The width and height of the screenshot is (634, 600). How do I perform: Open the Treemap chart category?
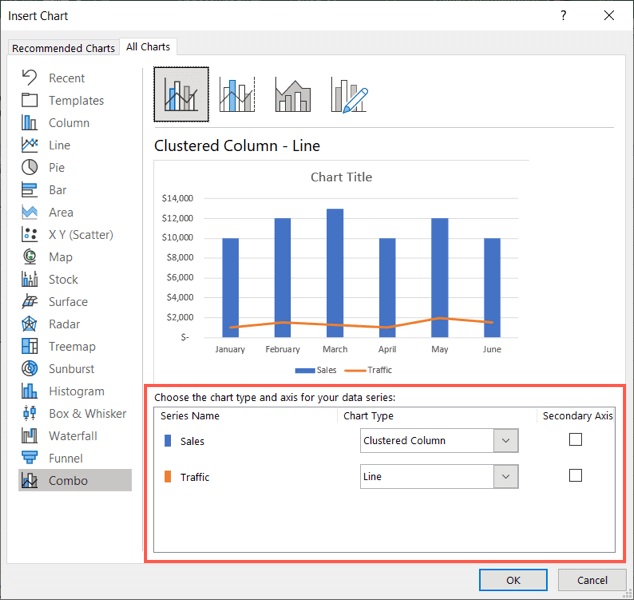[x=72, y=346]
